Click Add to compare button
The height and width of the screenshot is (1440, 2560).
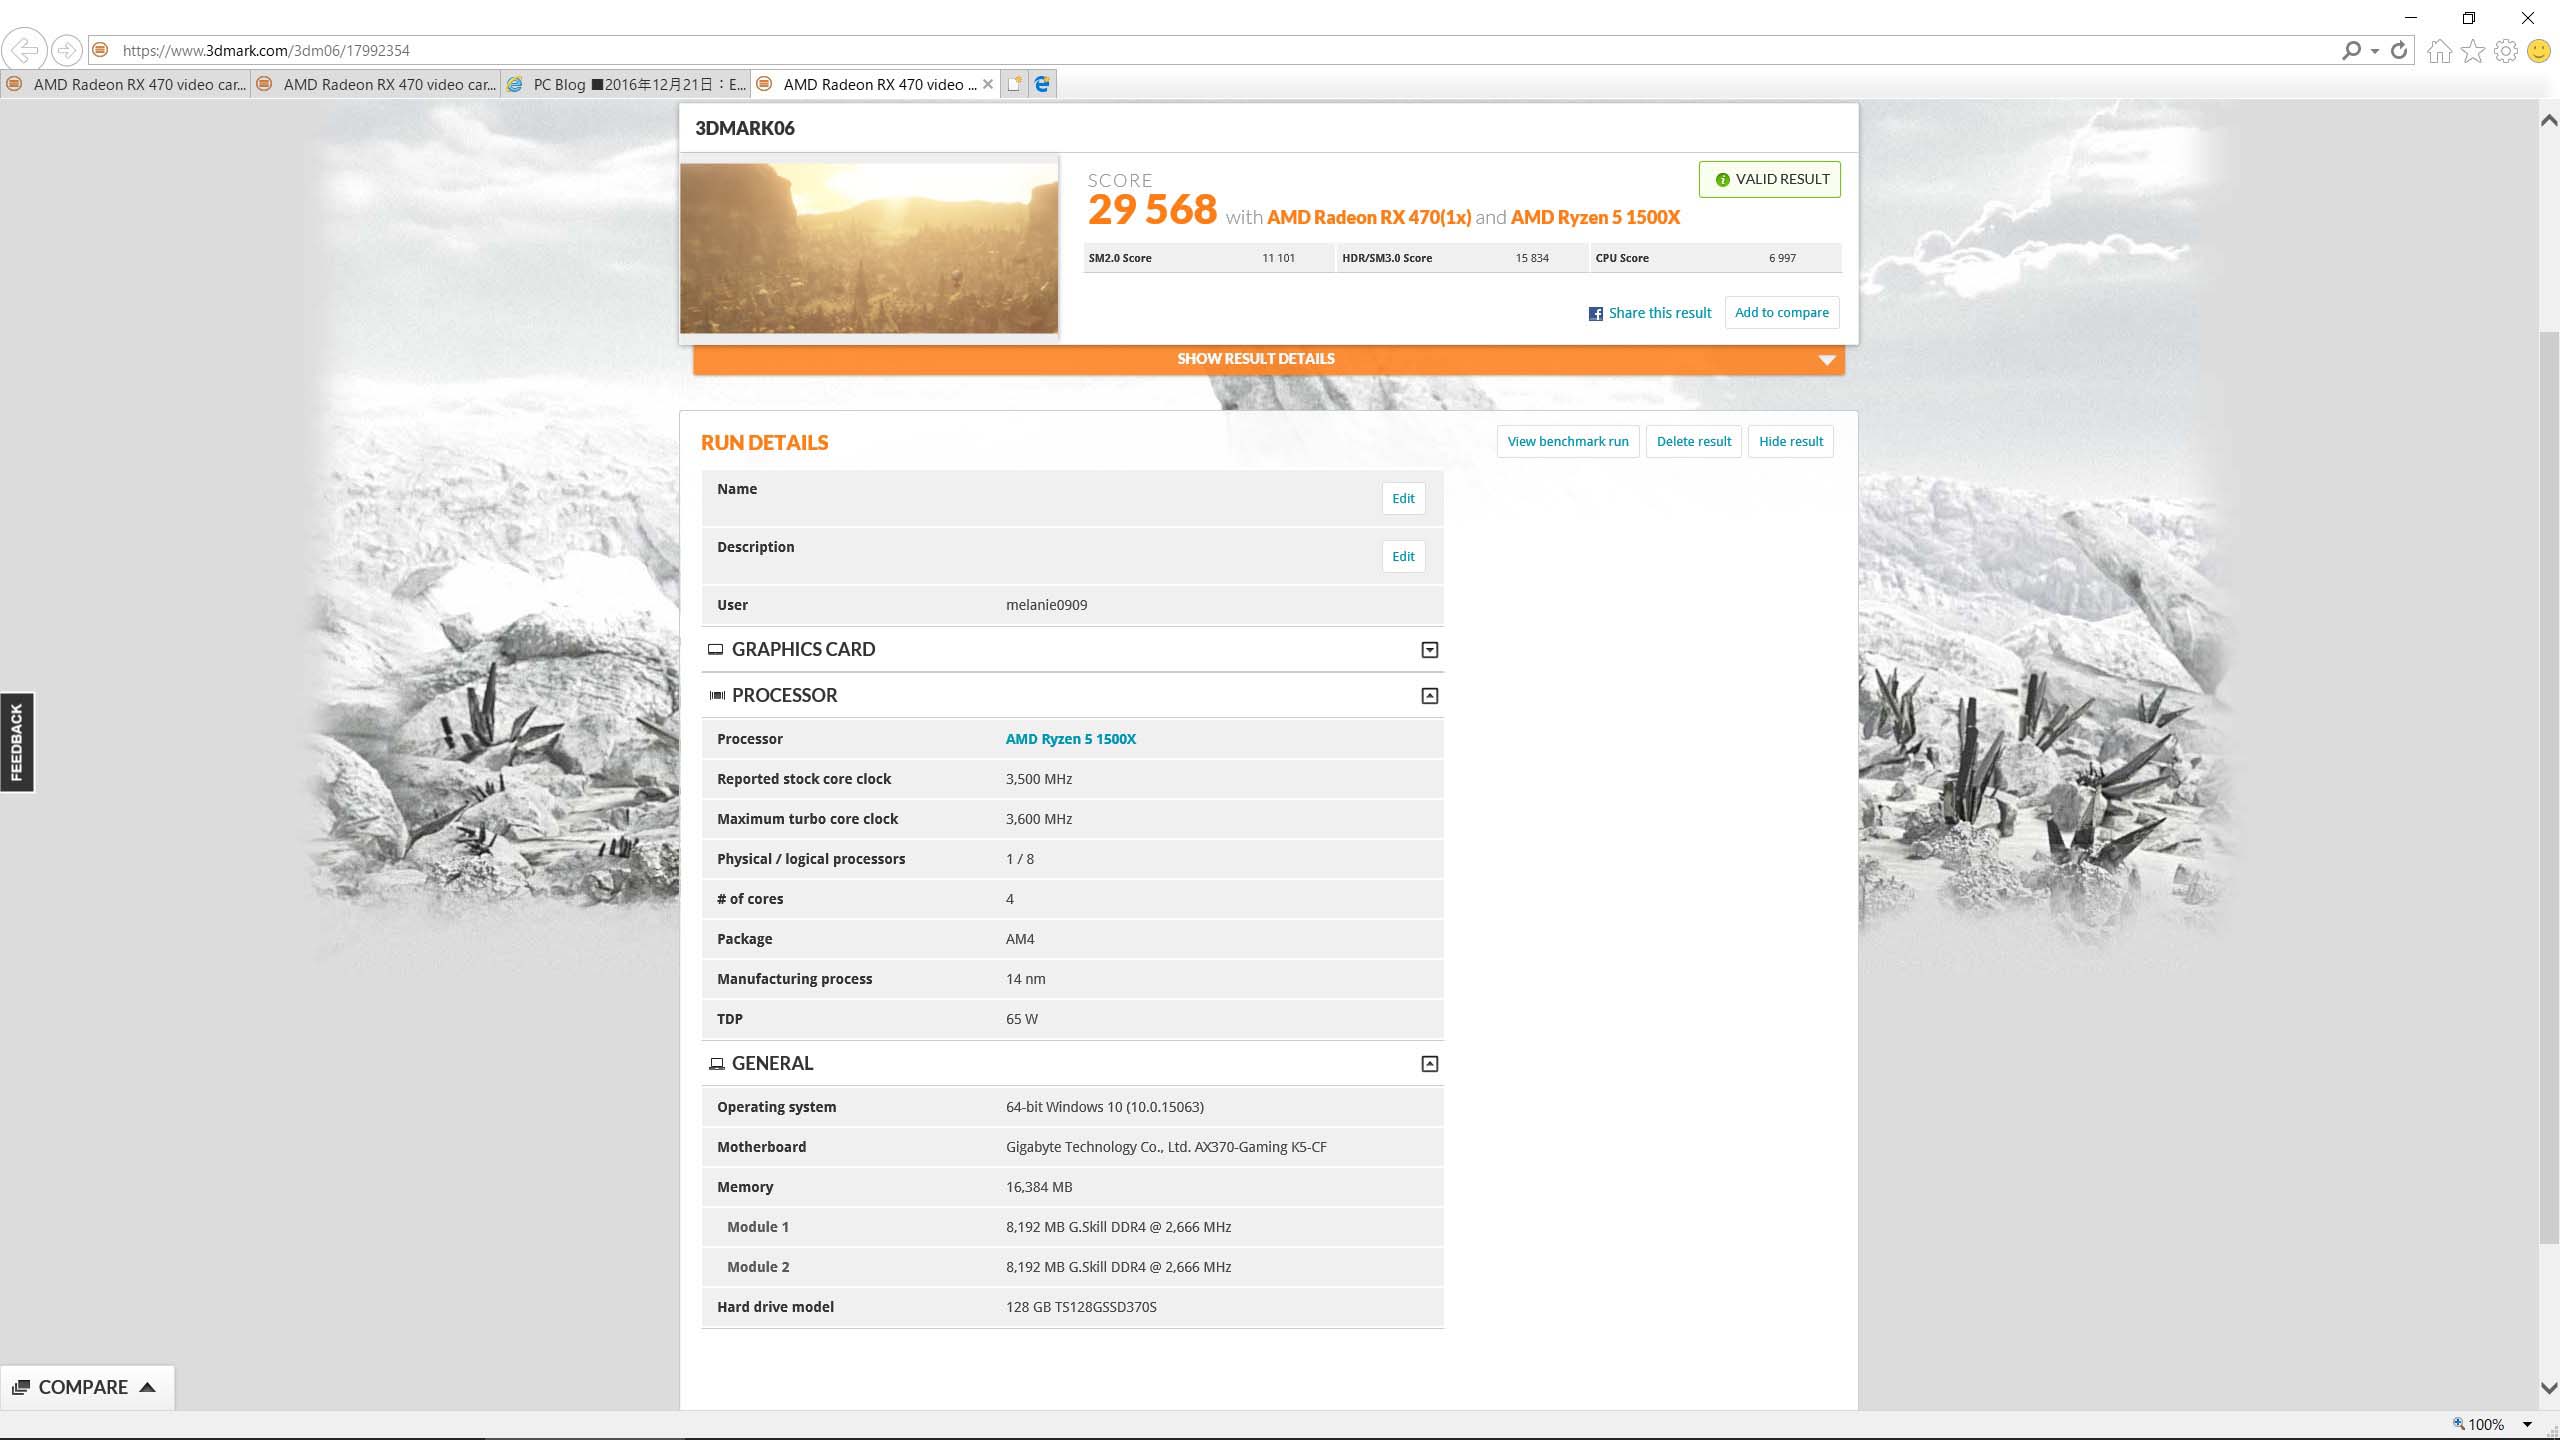tap(1781, 313)
